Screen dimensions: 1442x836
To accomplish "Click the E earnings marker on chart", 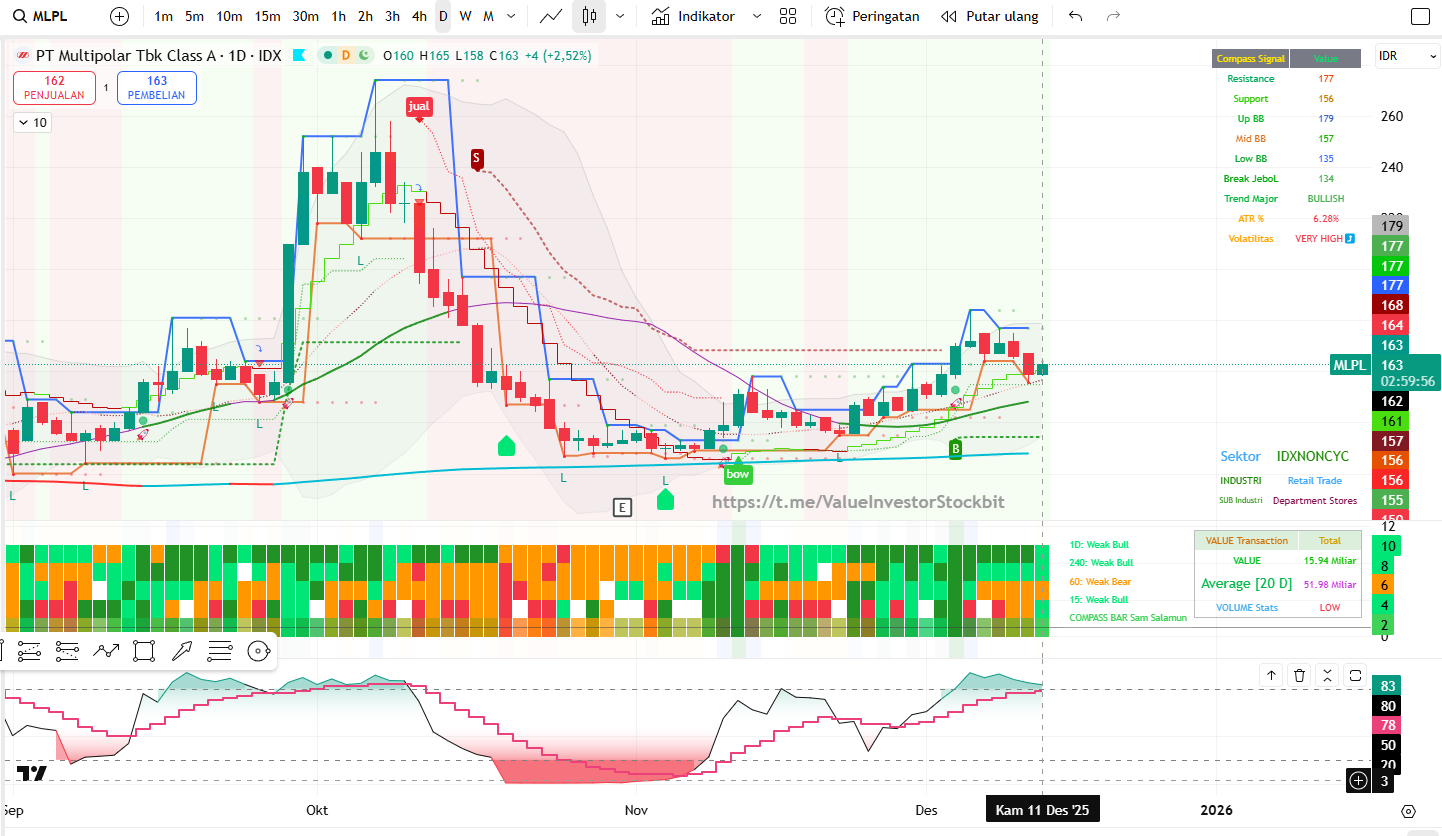I will (622, 507).
